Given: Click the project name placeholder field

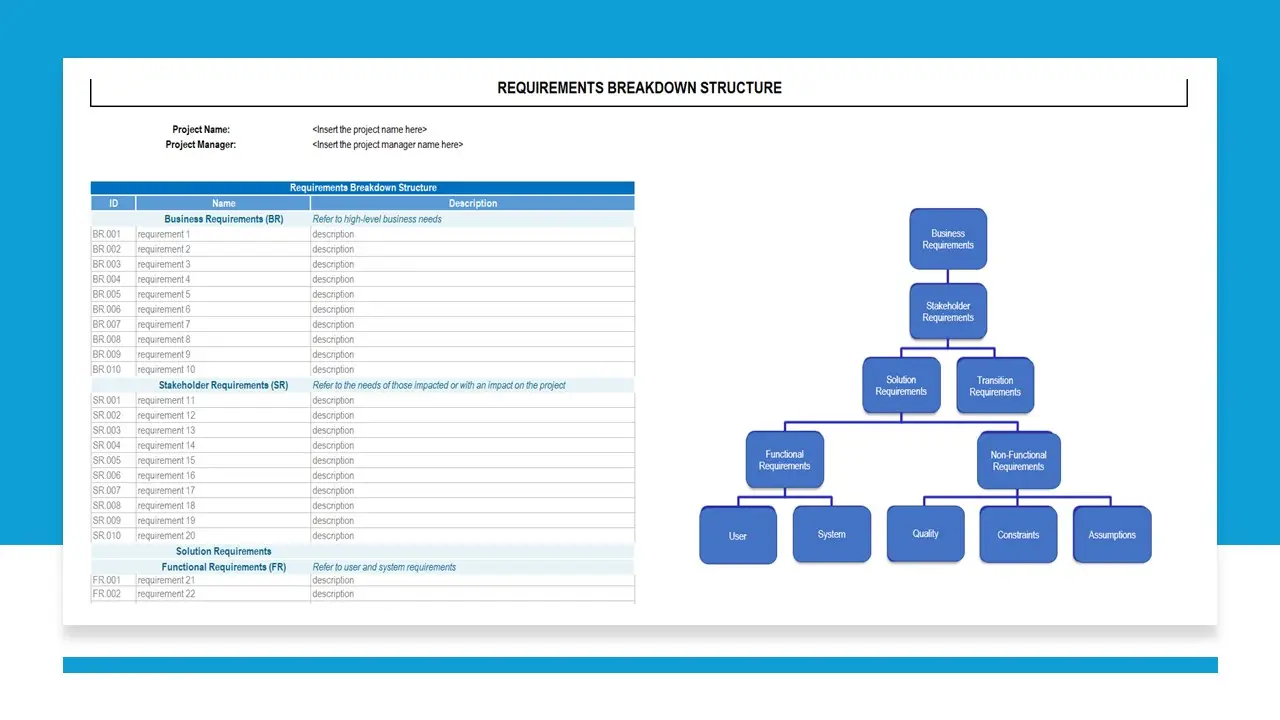Looking at the screenshot, I should (x=369, y=130).
